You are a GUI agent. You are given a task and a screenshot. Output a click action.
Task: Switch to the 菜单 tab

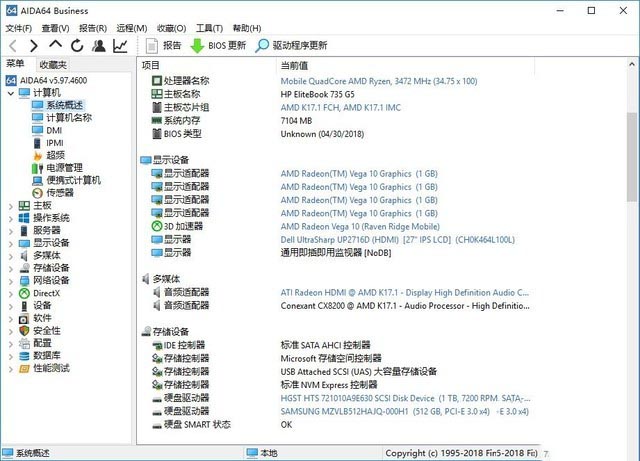coord(15,64)
